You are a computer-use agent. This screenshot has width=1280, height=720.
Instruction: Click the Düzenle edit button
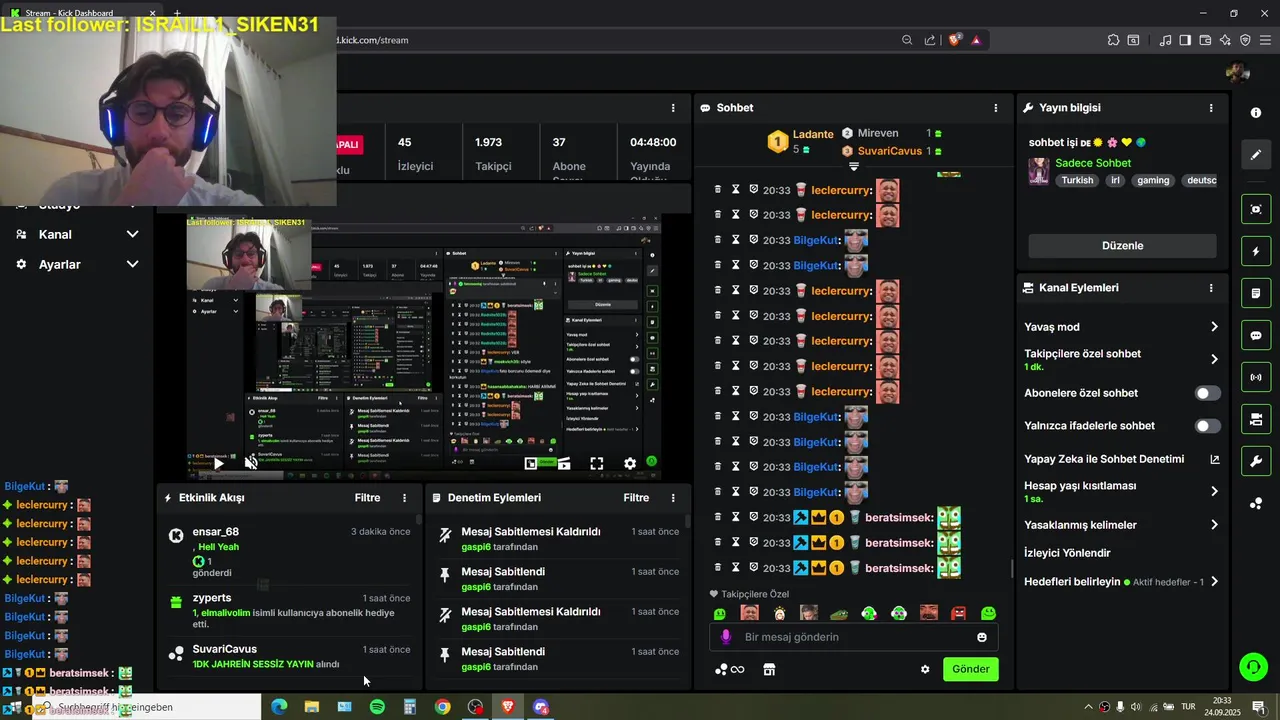click(1122, 245)
